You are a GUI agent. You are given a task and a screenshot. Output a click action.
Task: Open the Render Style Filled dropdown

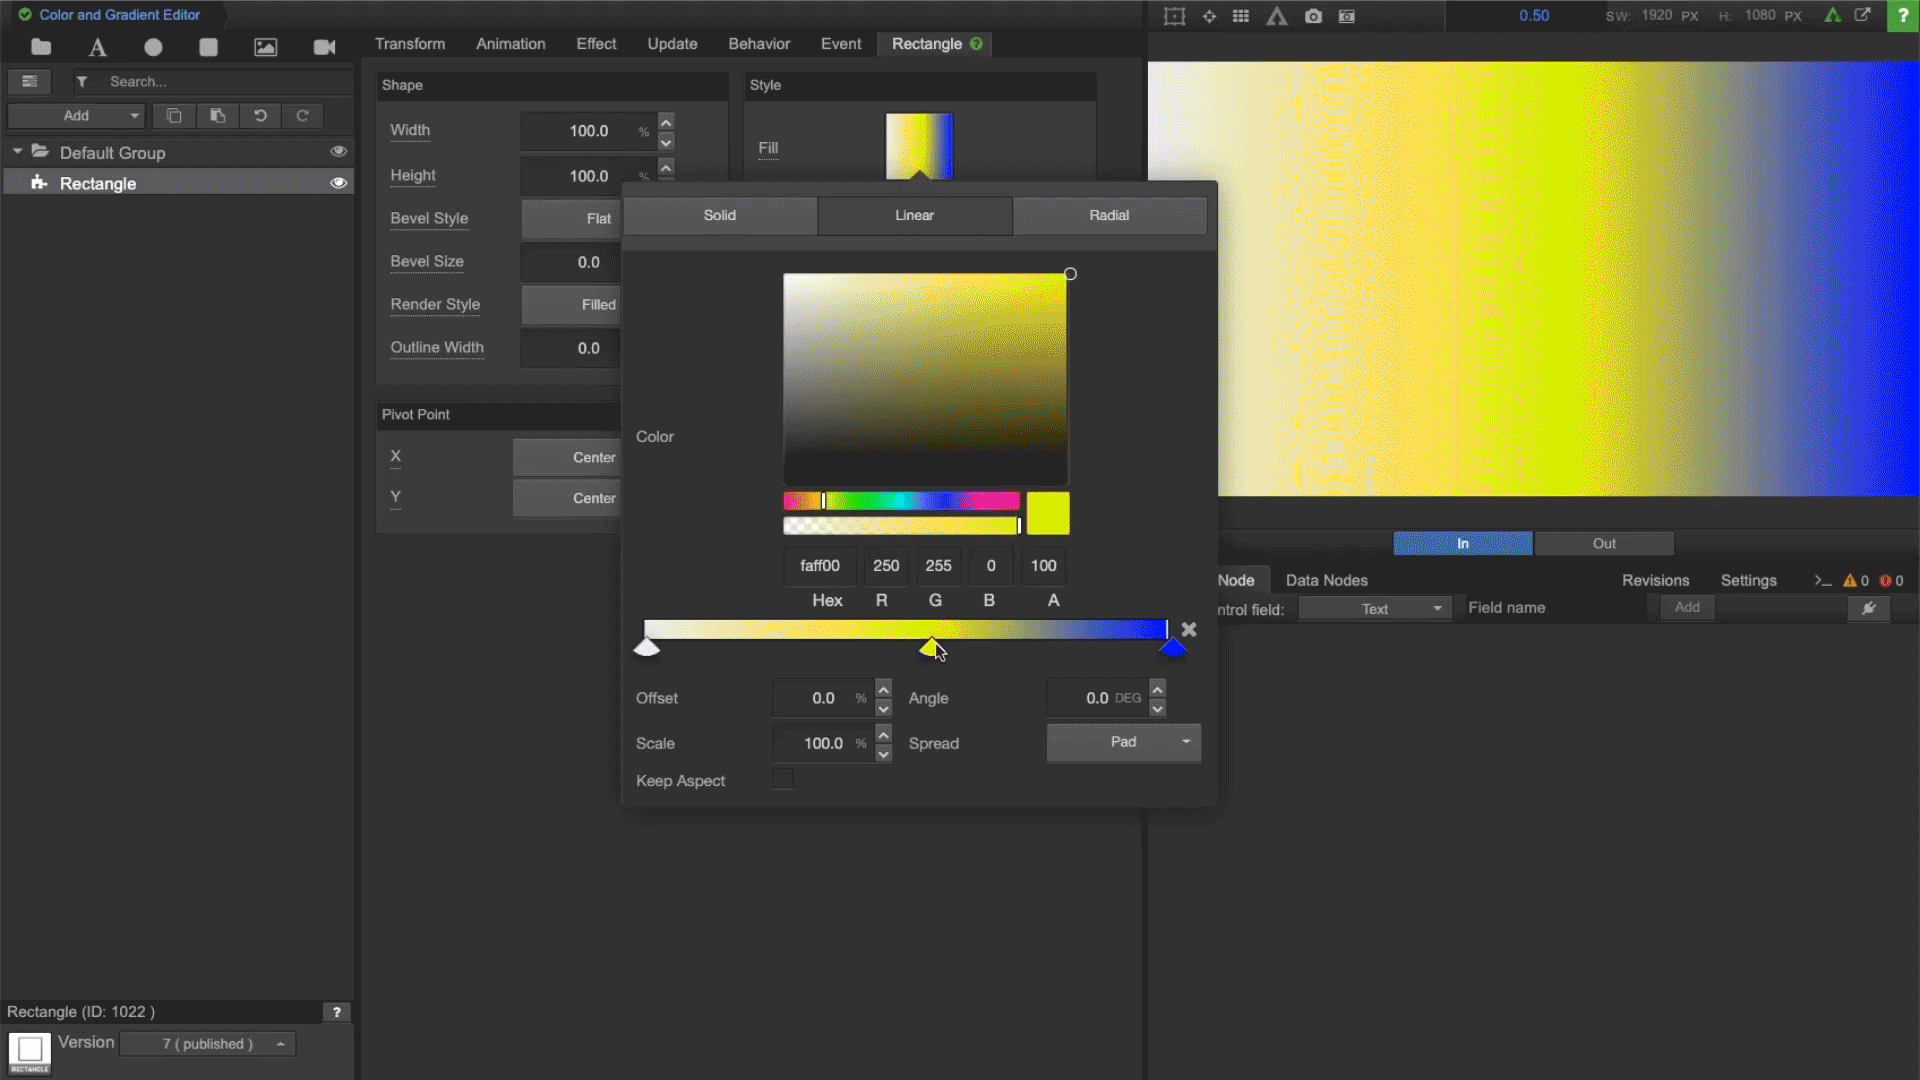pyautogui.click(x=571, y=304)
